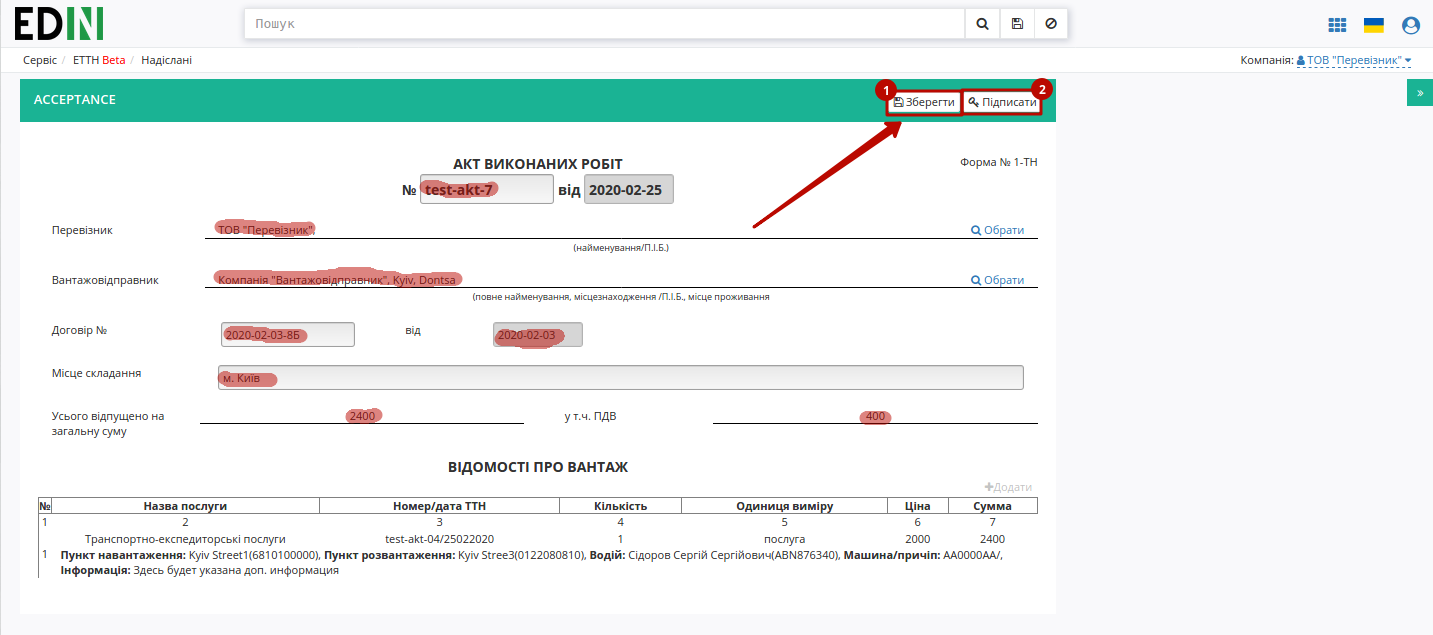Click the Зберегти button
This screenshot has width=1433, height=635.
click(924, 102)
